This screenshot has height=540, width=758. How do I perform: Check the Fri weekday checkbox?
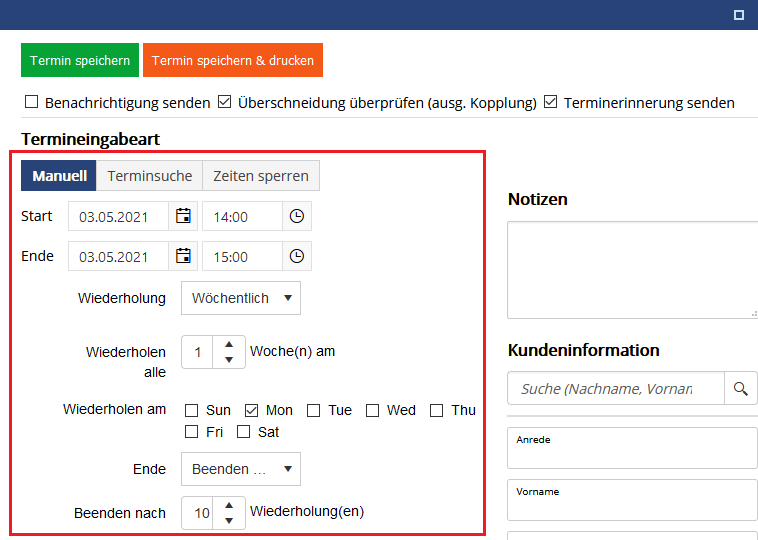coord(191,432)
